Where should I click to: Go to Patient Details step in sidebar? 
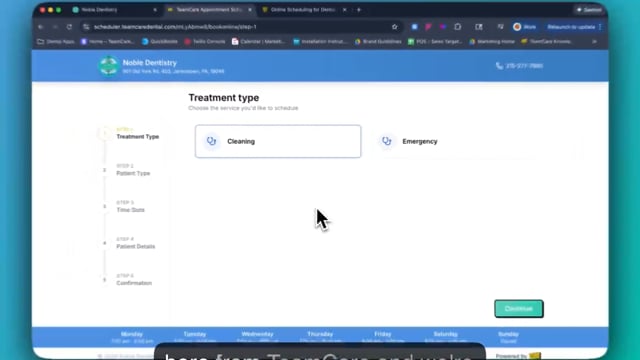tap(136, 243)
